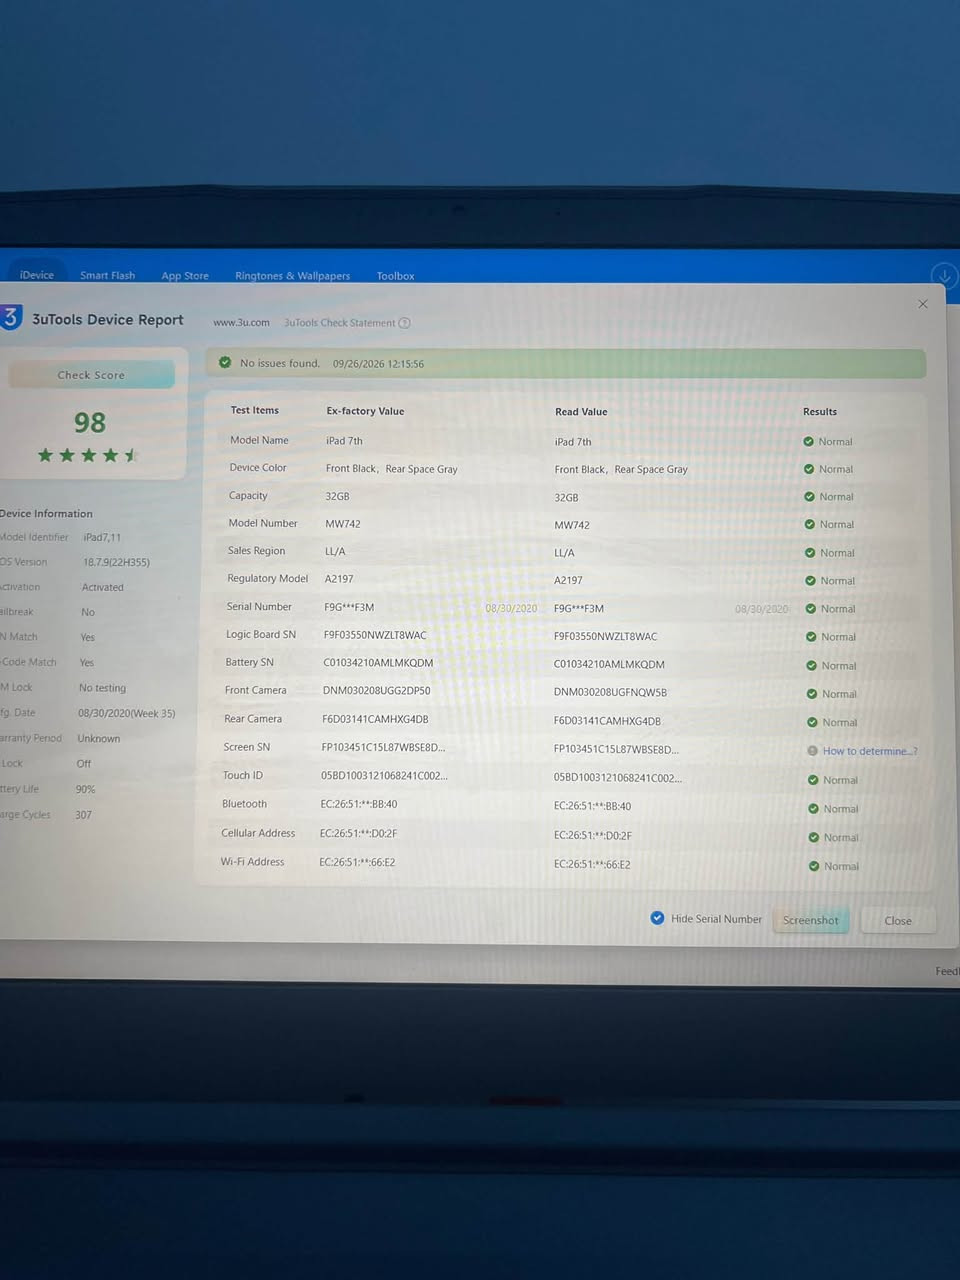Screen dimensions: 960x1280
Task: Click the Cellular Address read value EC:26:51:**:D0:2F
Action: pyautogui.click(x=593, y=836)
